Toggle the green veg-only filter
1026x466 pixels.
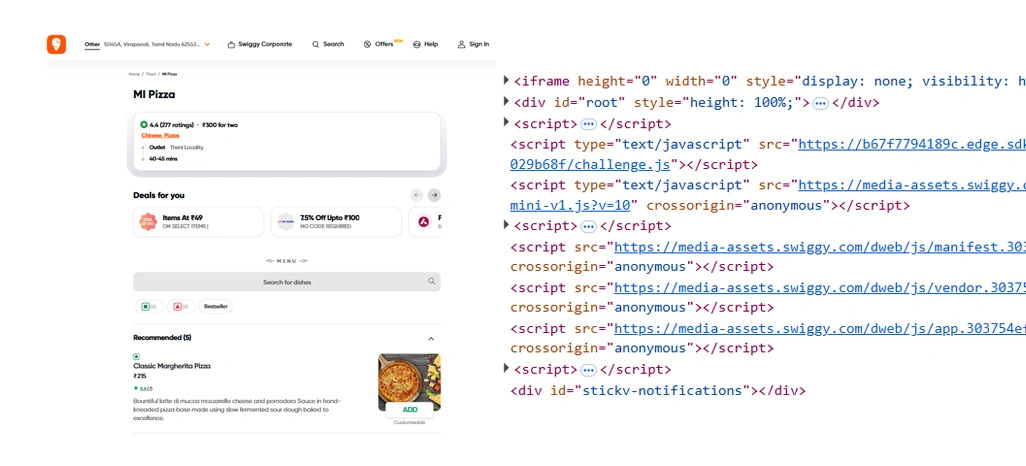point(148,306)
